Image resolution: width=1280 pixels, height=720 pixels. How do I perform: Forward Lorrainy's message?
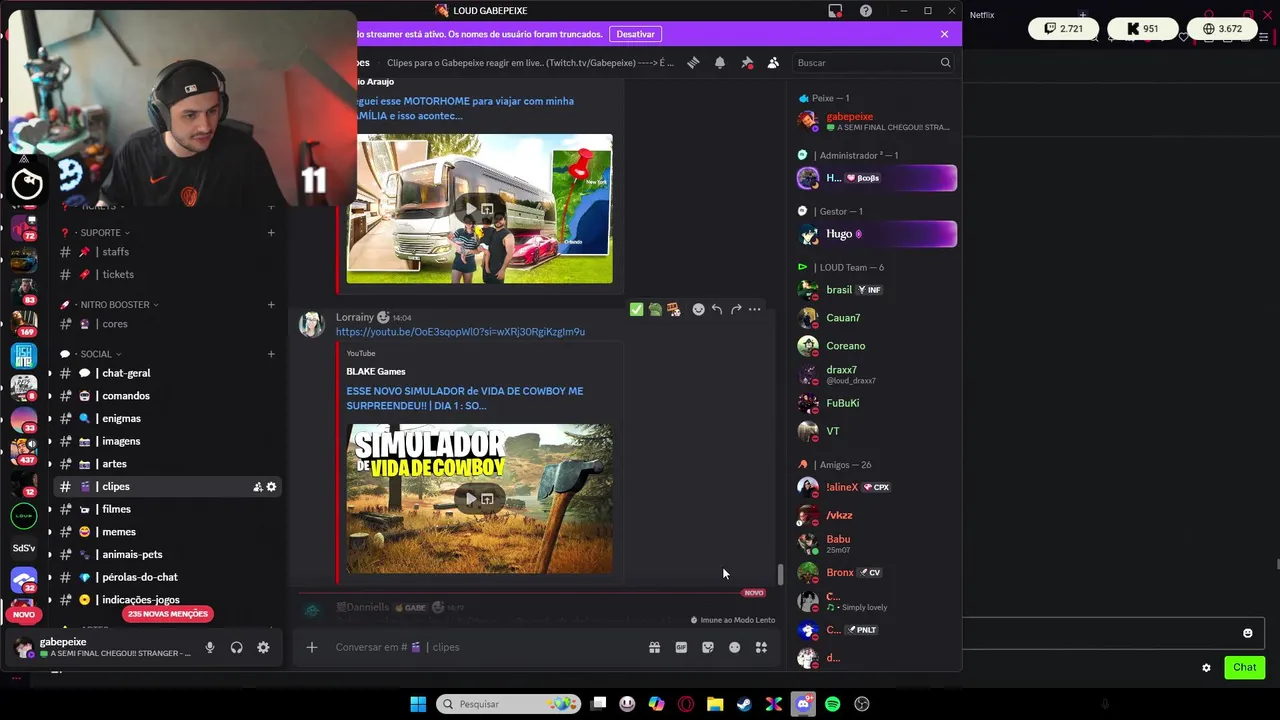point(736,309)
